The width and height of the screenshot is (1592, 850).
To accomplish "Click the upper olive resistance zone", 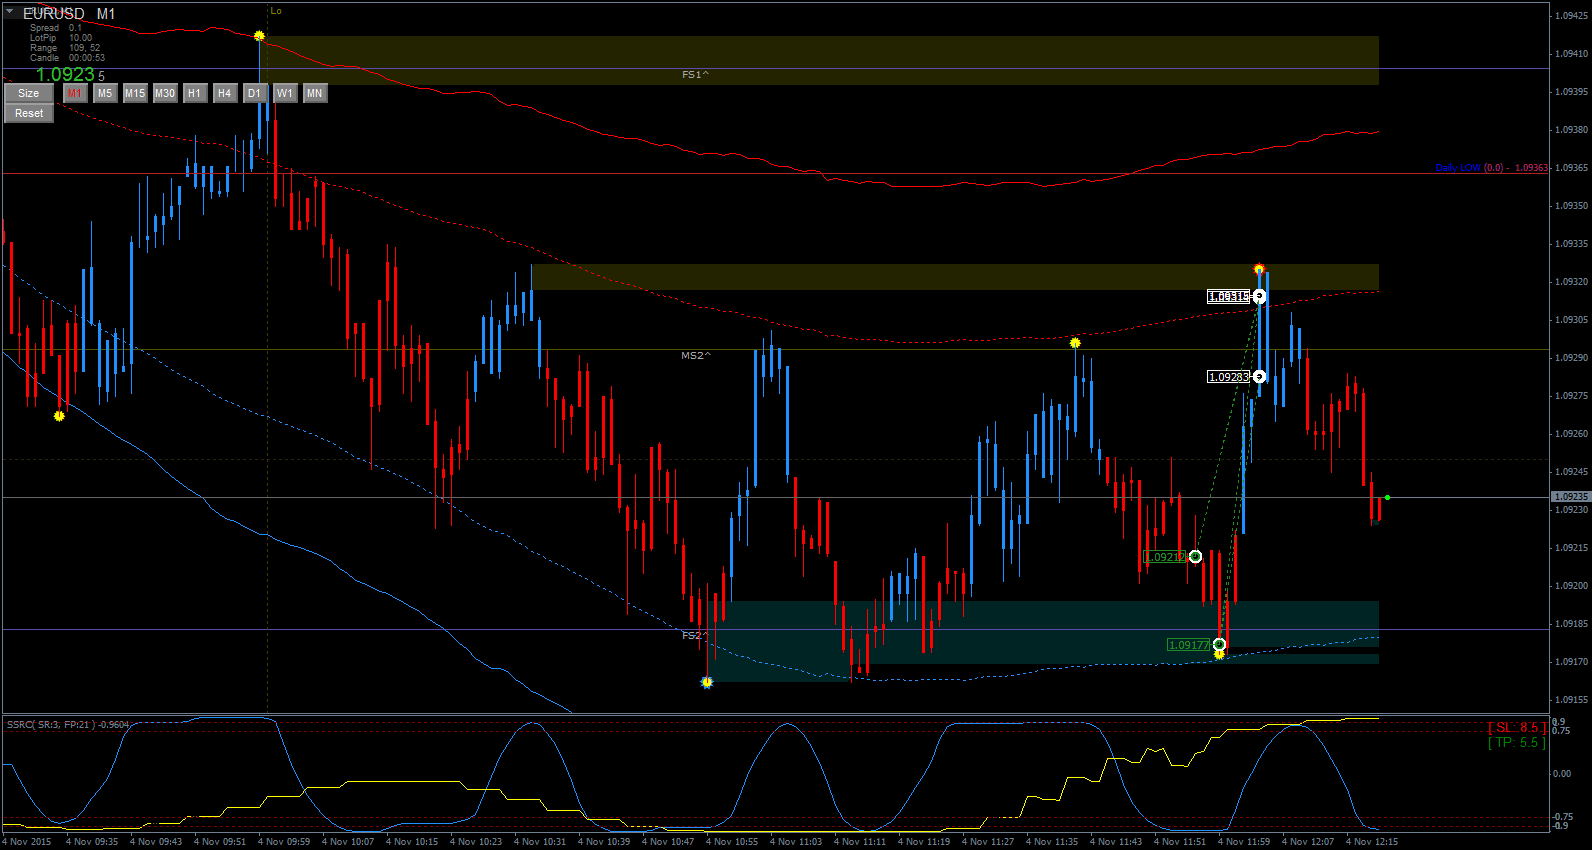I will coord(819,60).
